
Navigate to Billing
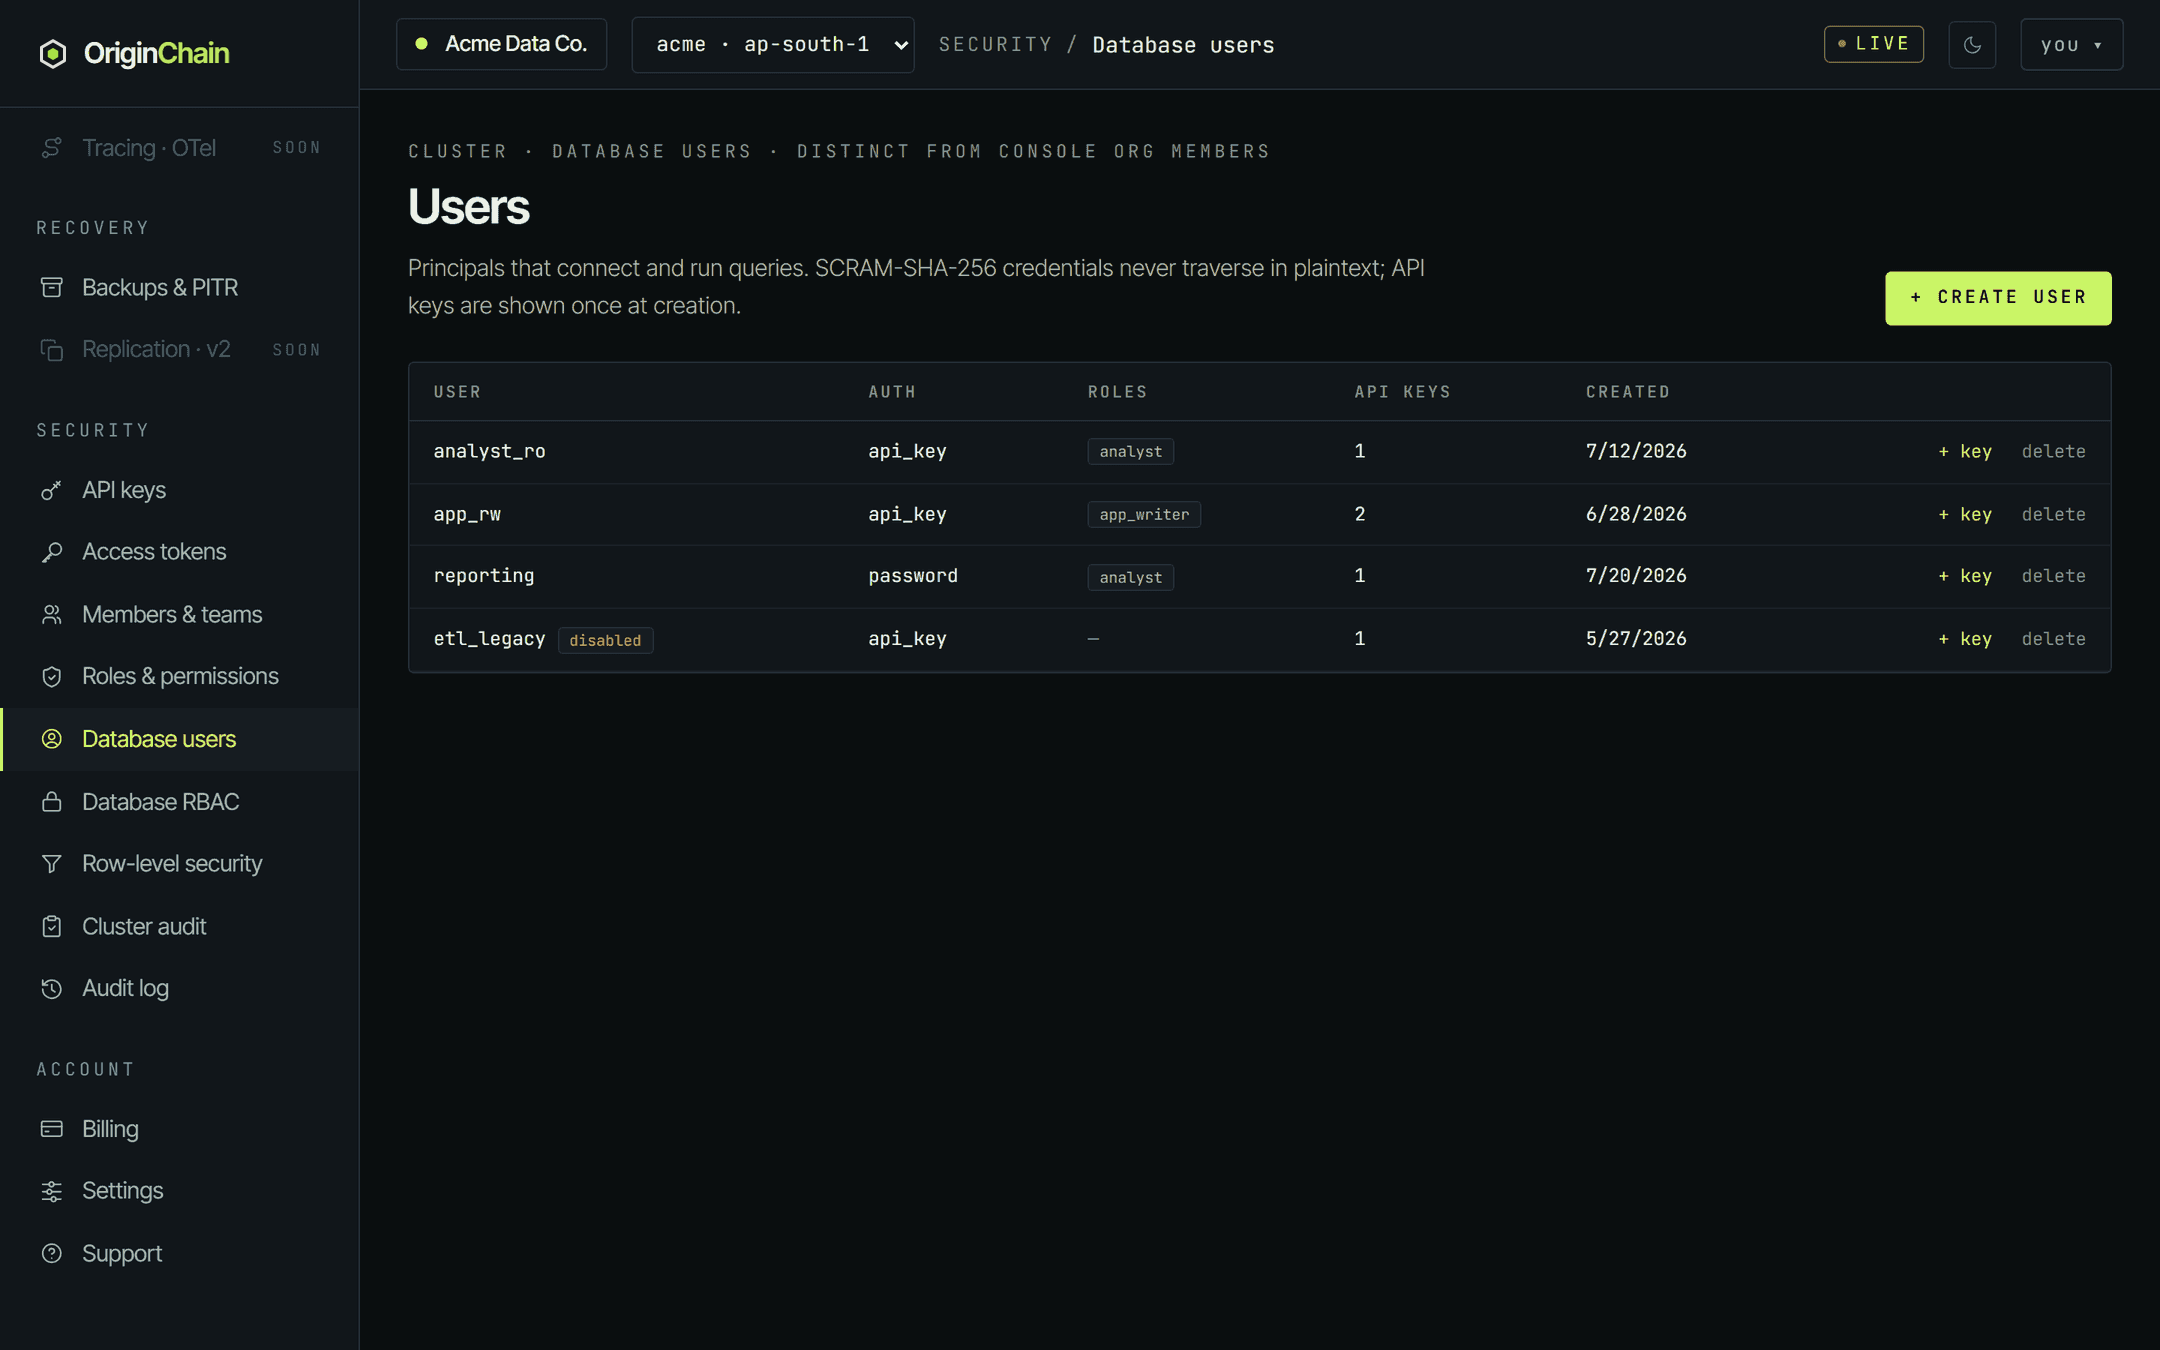point(180,1129)
